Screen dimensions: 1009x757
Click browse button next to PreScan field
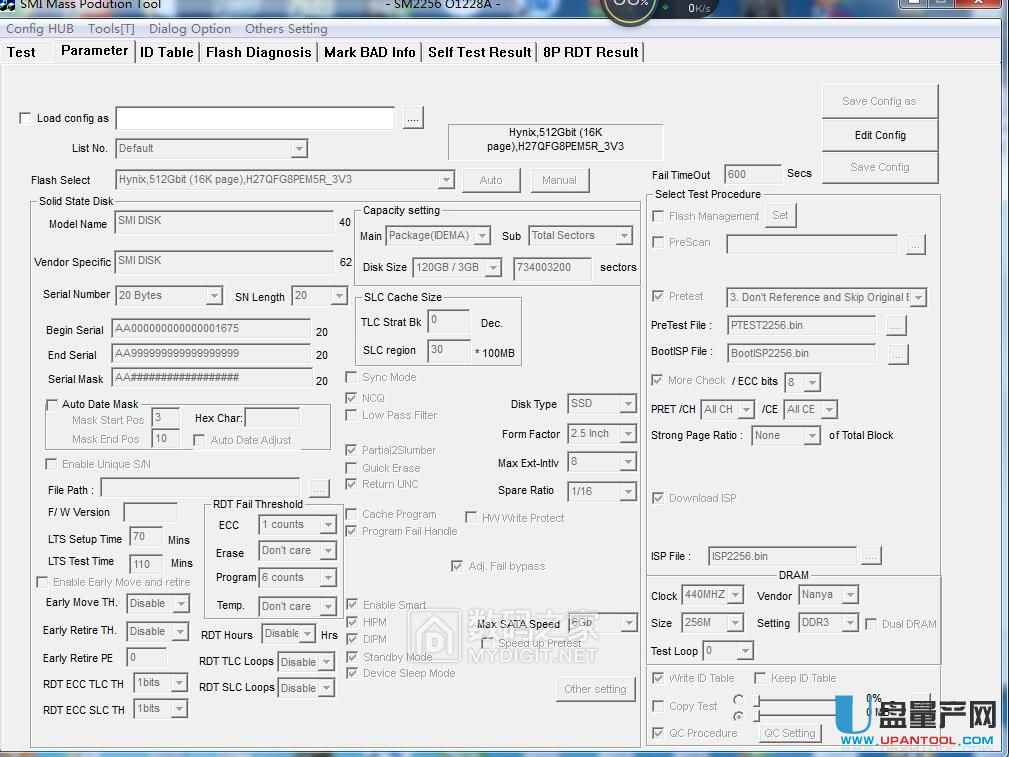point(915,243)
